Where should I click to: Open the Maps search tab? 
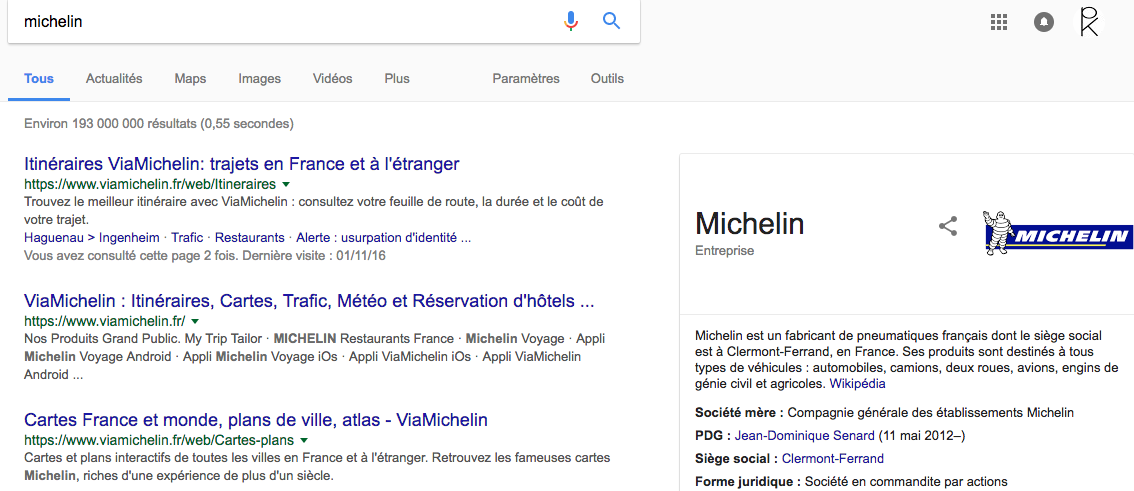(x=190, y=79)
